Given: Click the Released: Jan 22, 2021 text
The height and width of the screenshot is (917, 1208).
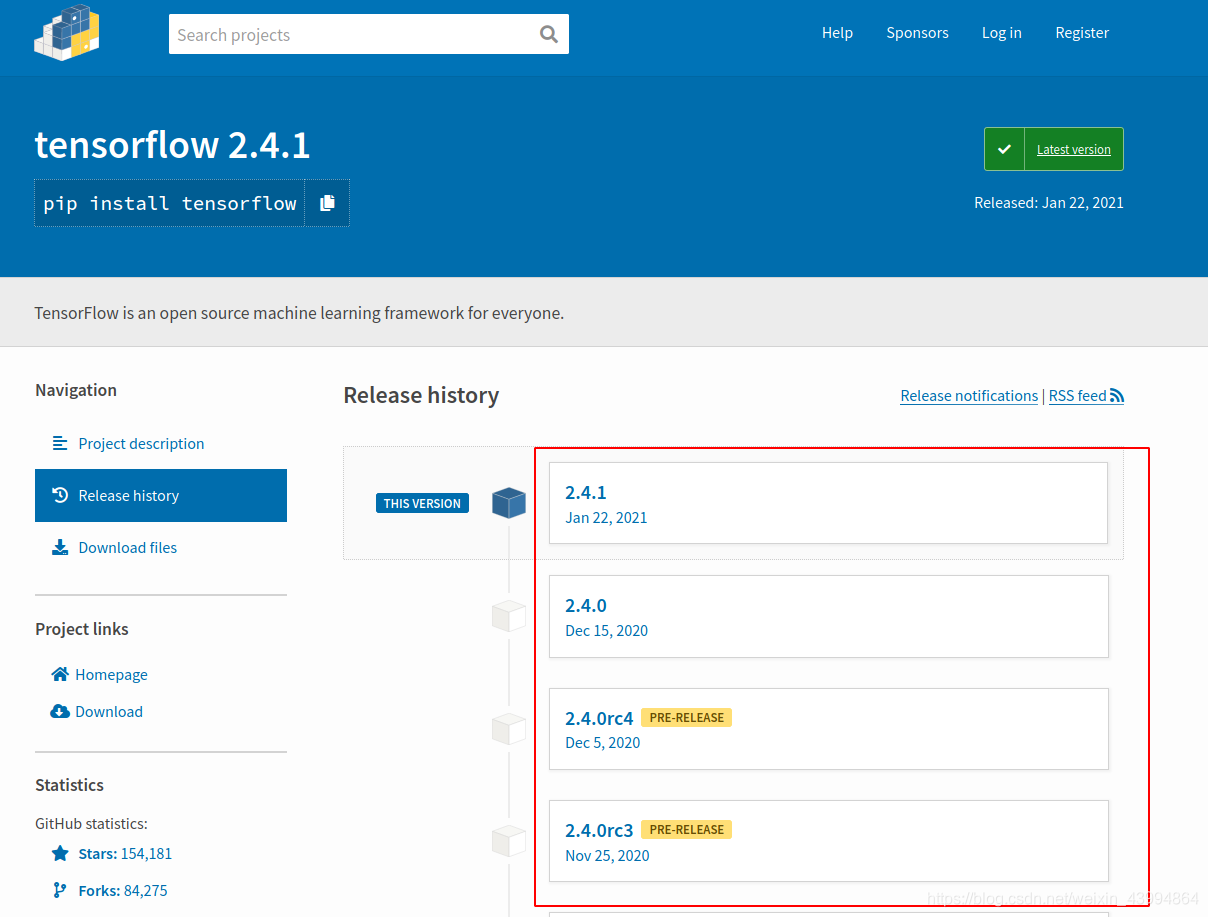Looking at the screenshot, I should coord(1049,202).
